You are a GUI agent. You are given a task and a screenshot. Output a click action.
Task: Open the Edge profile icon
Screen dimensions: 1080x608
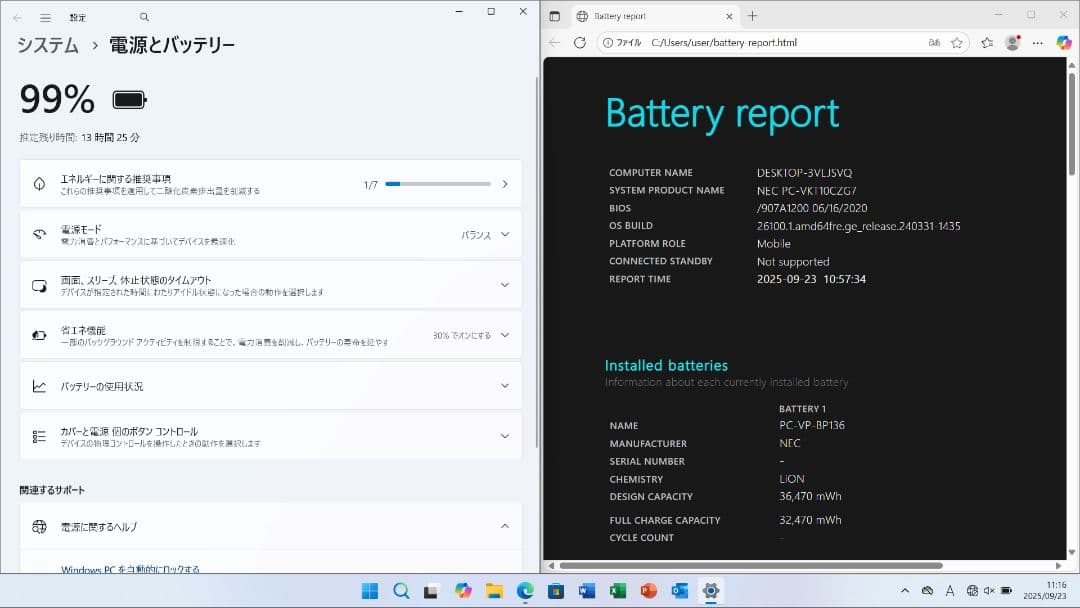pos(1011,42)
